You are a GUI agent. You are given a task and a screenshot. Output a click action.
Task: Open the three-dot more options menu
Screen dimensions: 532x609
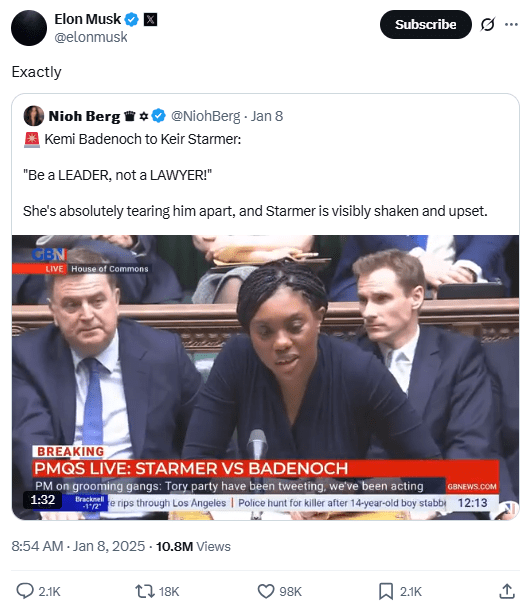(511, 24)
